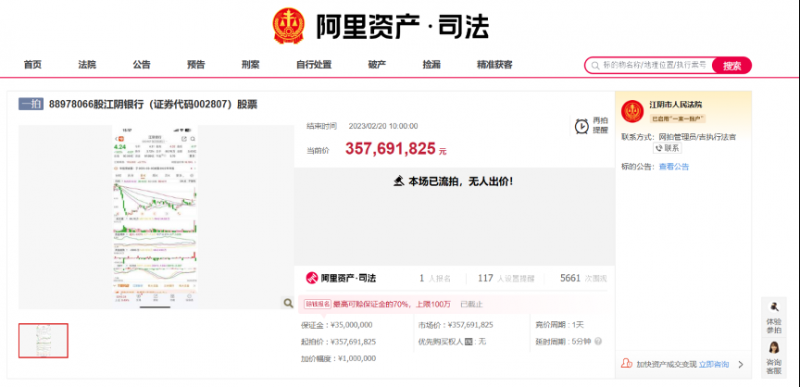Click the phone icon in 联系 button
Screen dimensions: 800x387
[659, 148]
